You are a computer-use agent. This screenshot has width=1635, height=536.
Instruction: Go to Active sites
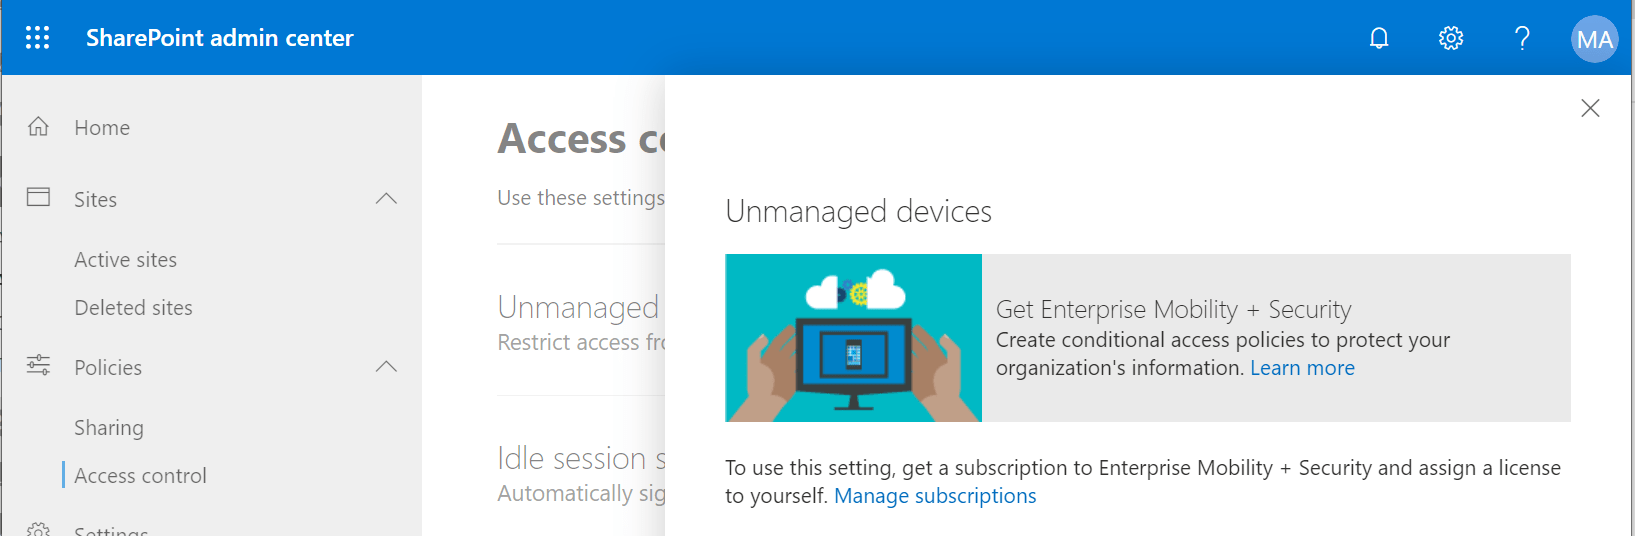[125, 260]
